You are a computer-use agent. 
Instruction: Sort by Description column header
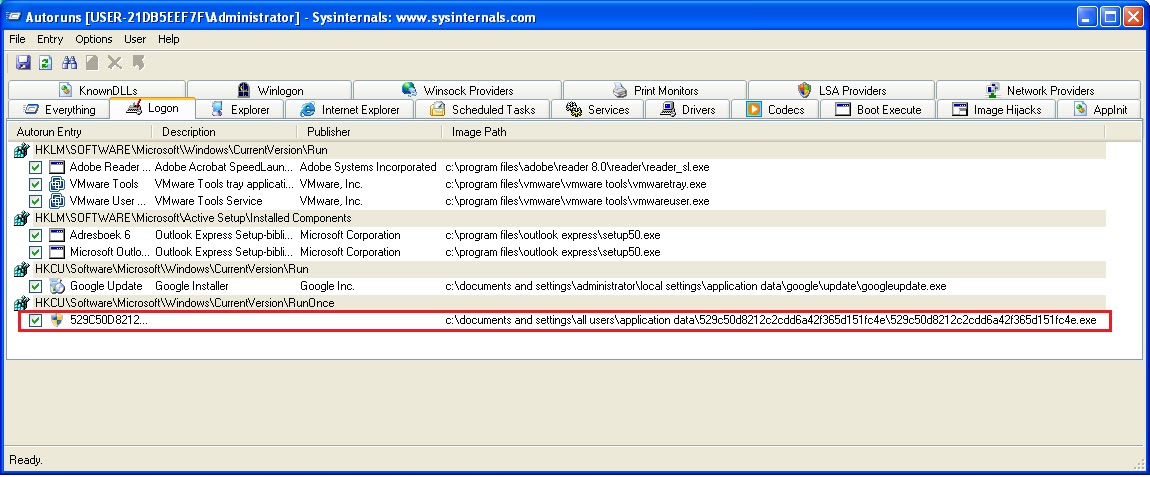coord(224,132)
